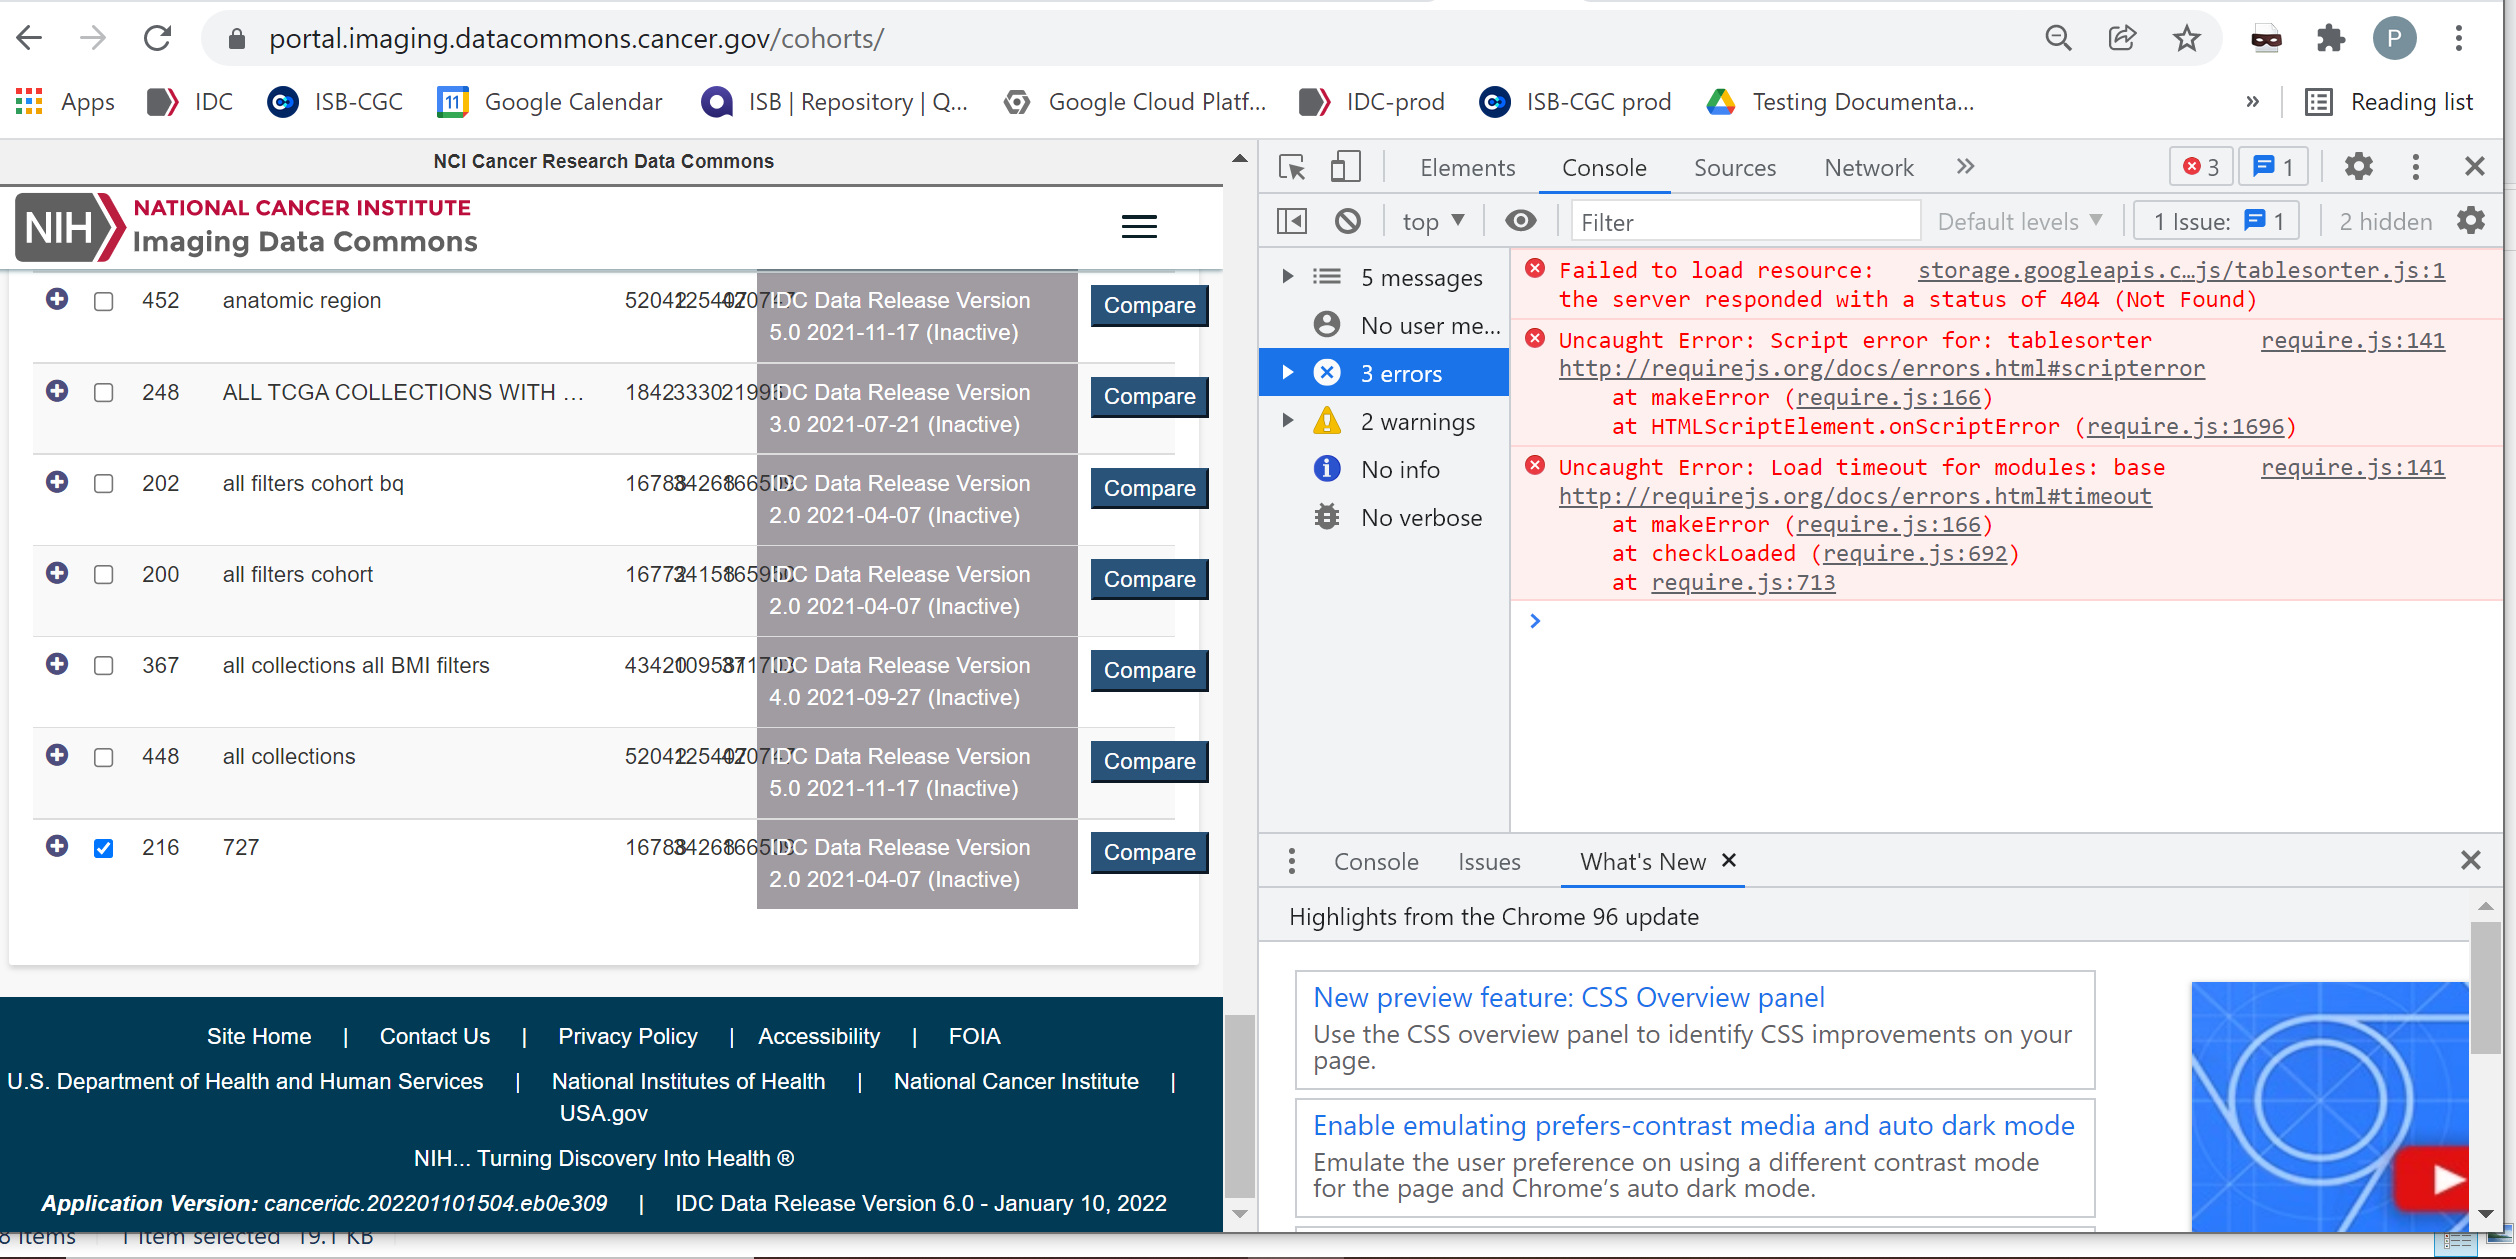Create a live expression using the eye icon
This screenshot has width=2516, height=1259.
1519,220
